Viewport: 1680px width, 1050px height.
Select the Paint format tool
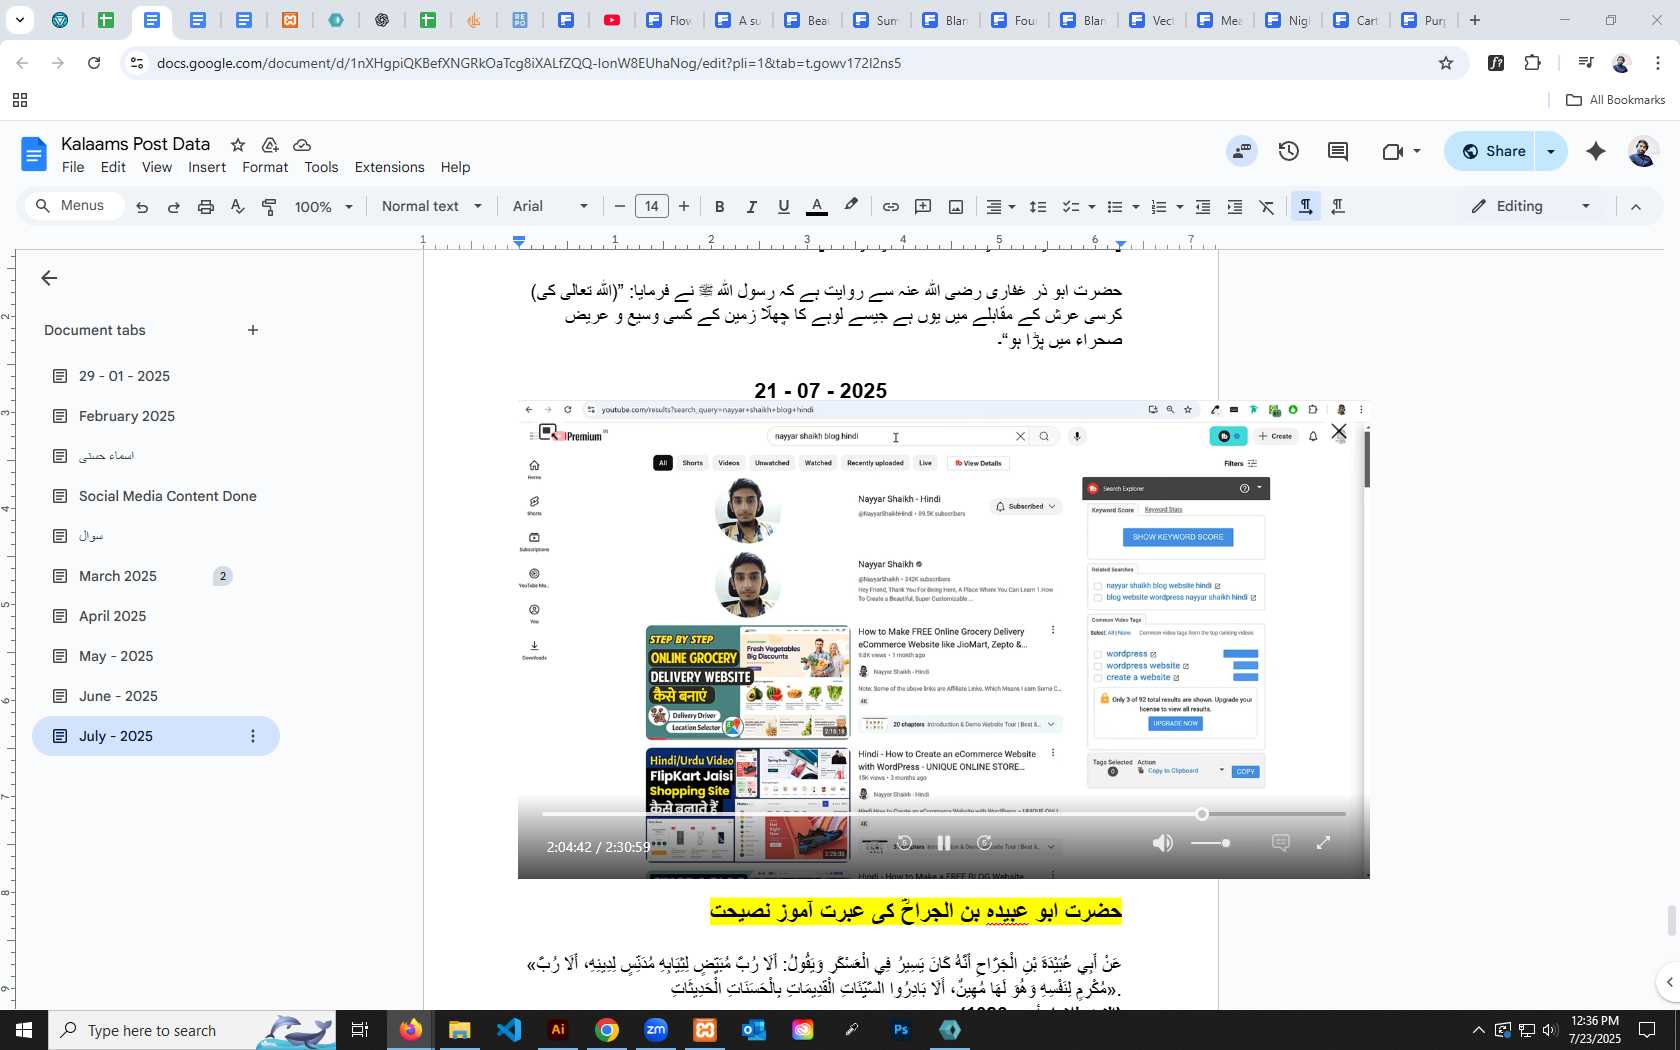pos(269,207)
